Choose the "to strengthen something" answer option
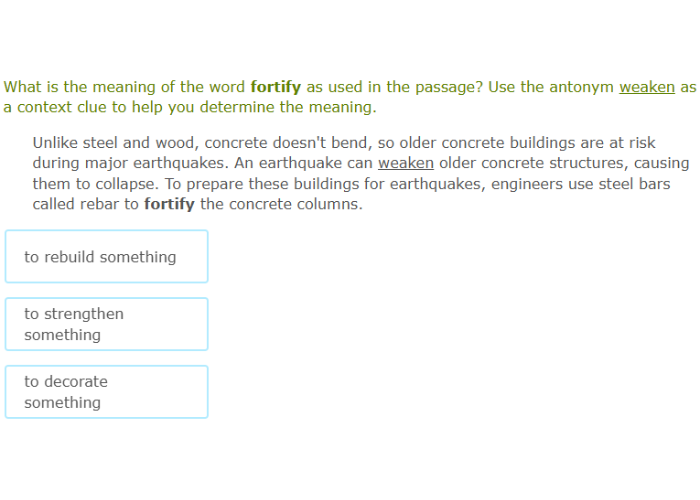This screenshot has height=500, width=700. pos(106,324)
